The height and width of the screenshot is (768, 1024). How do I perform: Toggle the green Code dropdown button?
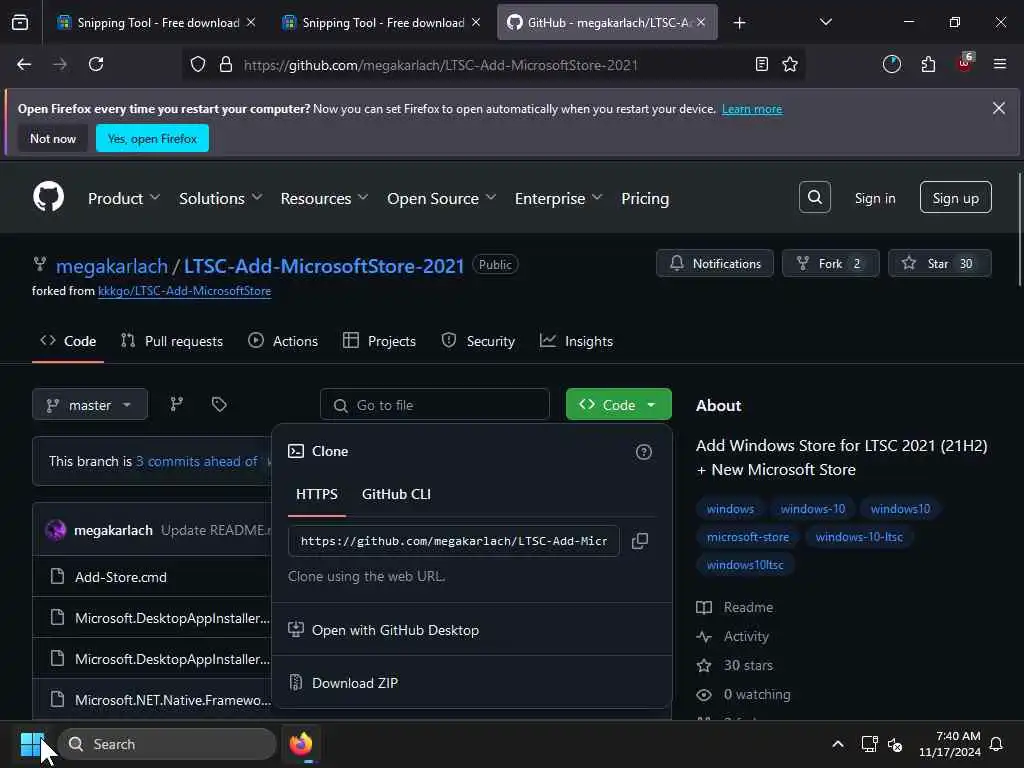618,404
